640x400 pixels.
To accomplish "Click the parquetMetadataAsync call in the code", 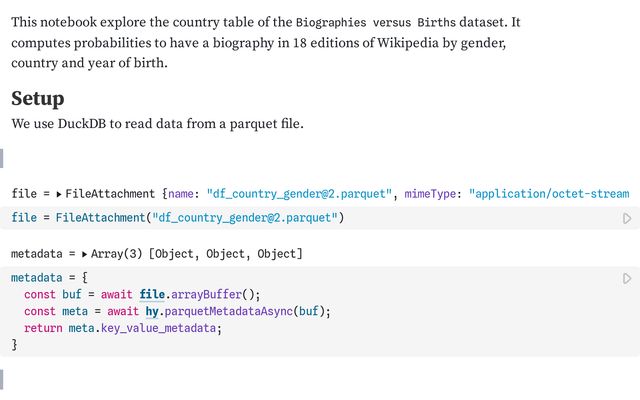I will pos(229,311).
